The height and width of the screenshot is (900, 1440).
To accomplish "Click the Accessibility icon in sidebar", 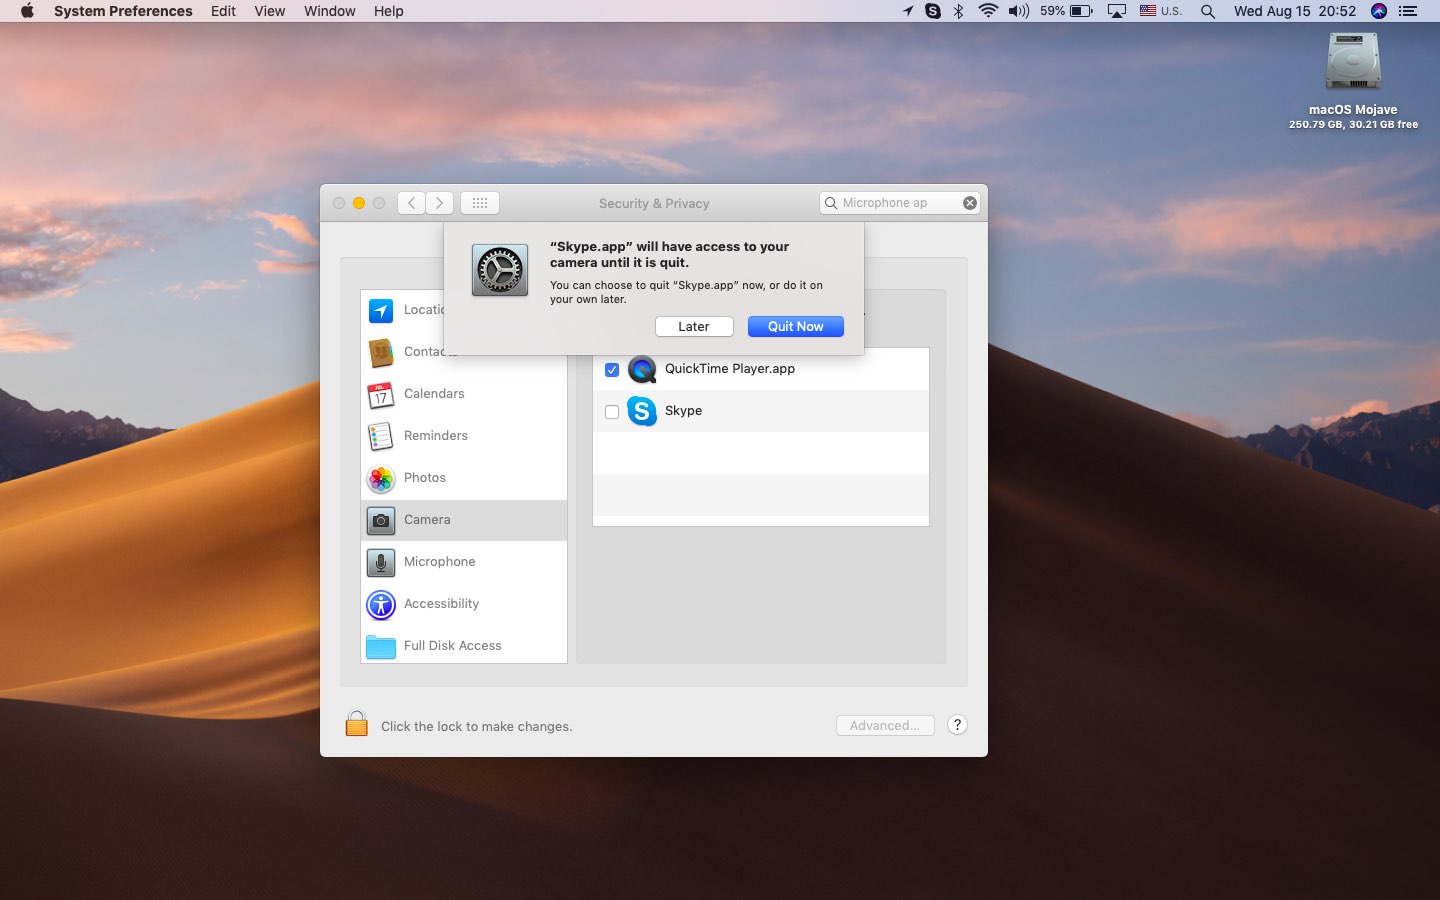I will click(x=381, y=605).
